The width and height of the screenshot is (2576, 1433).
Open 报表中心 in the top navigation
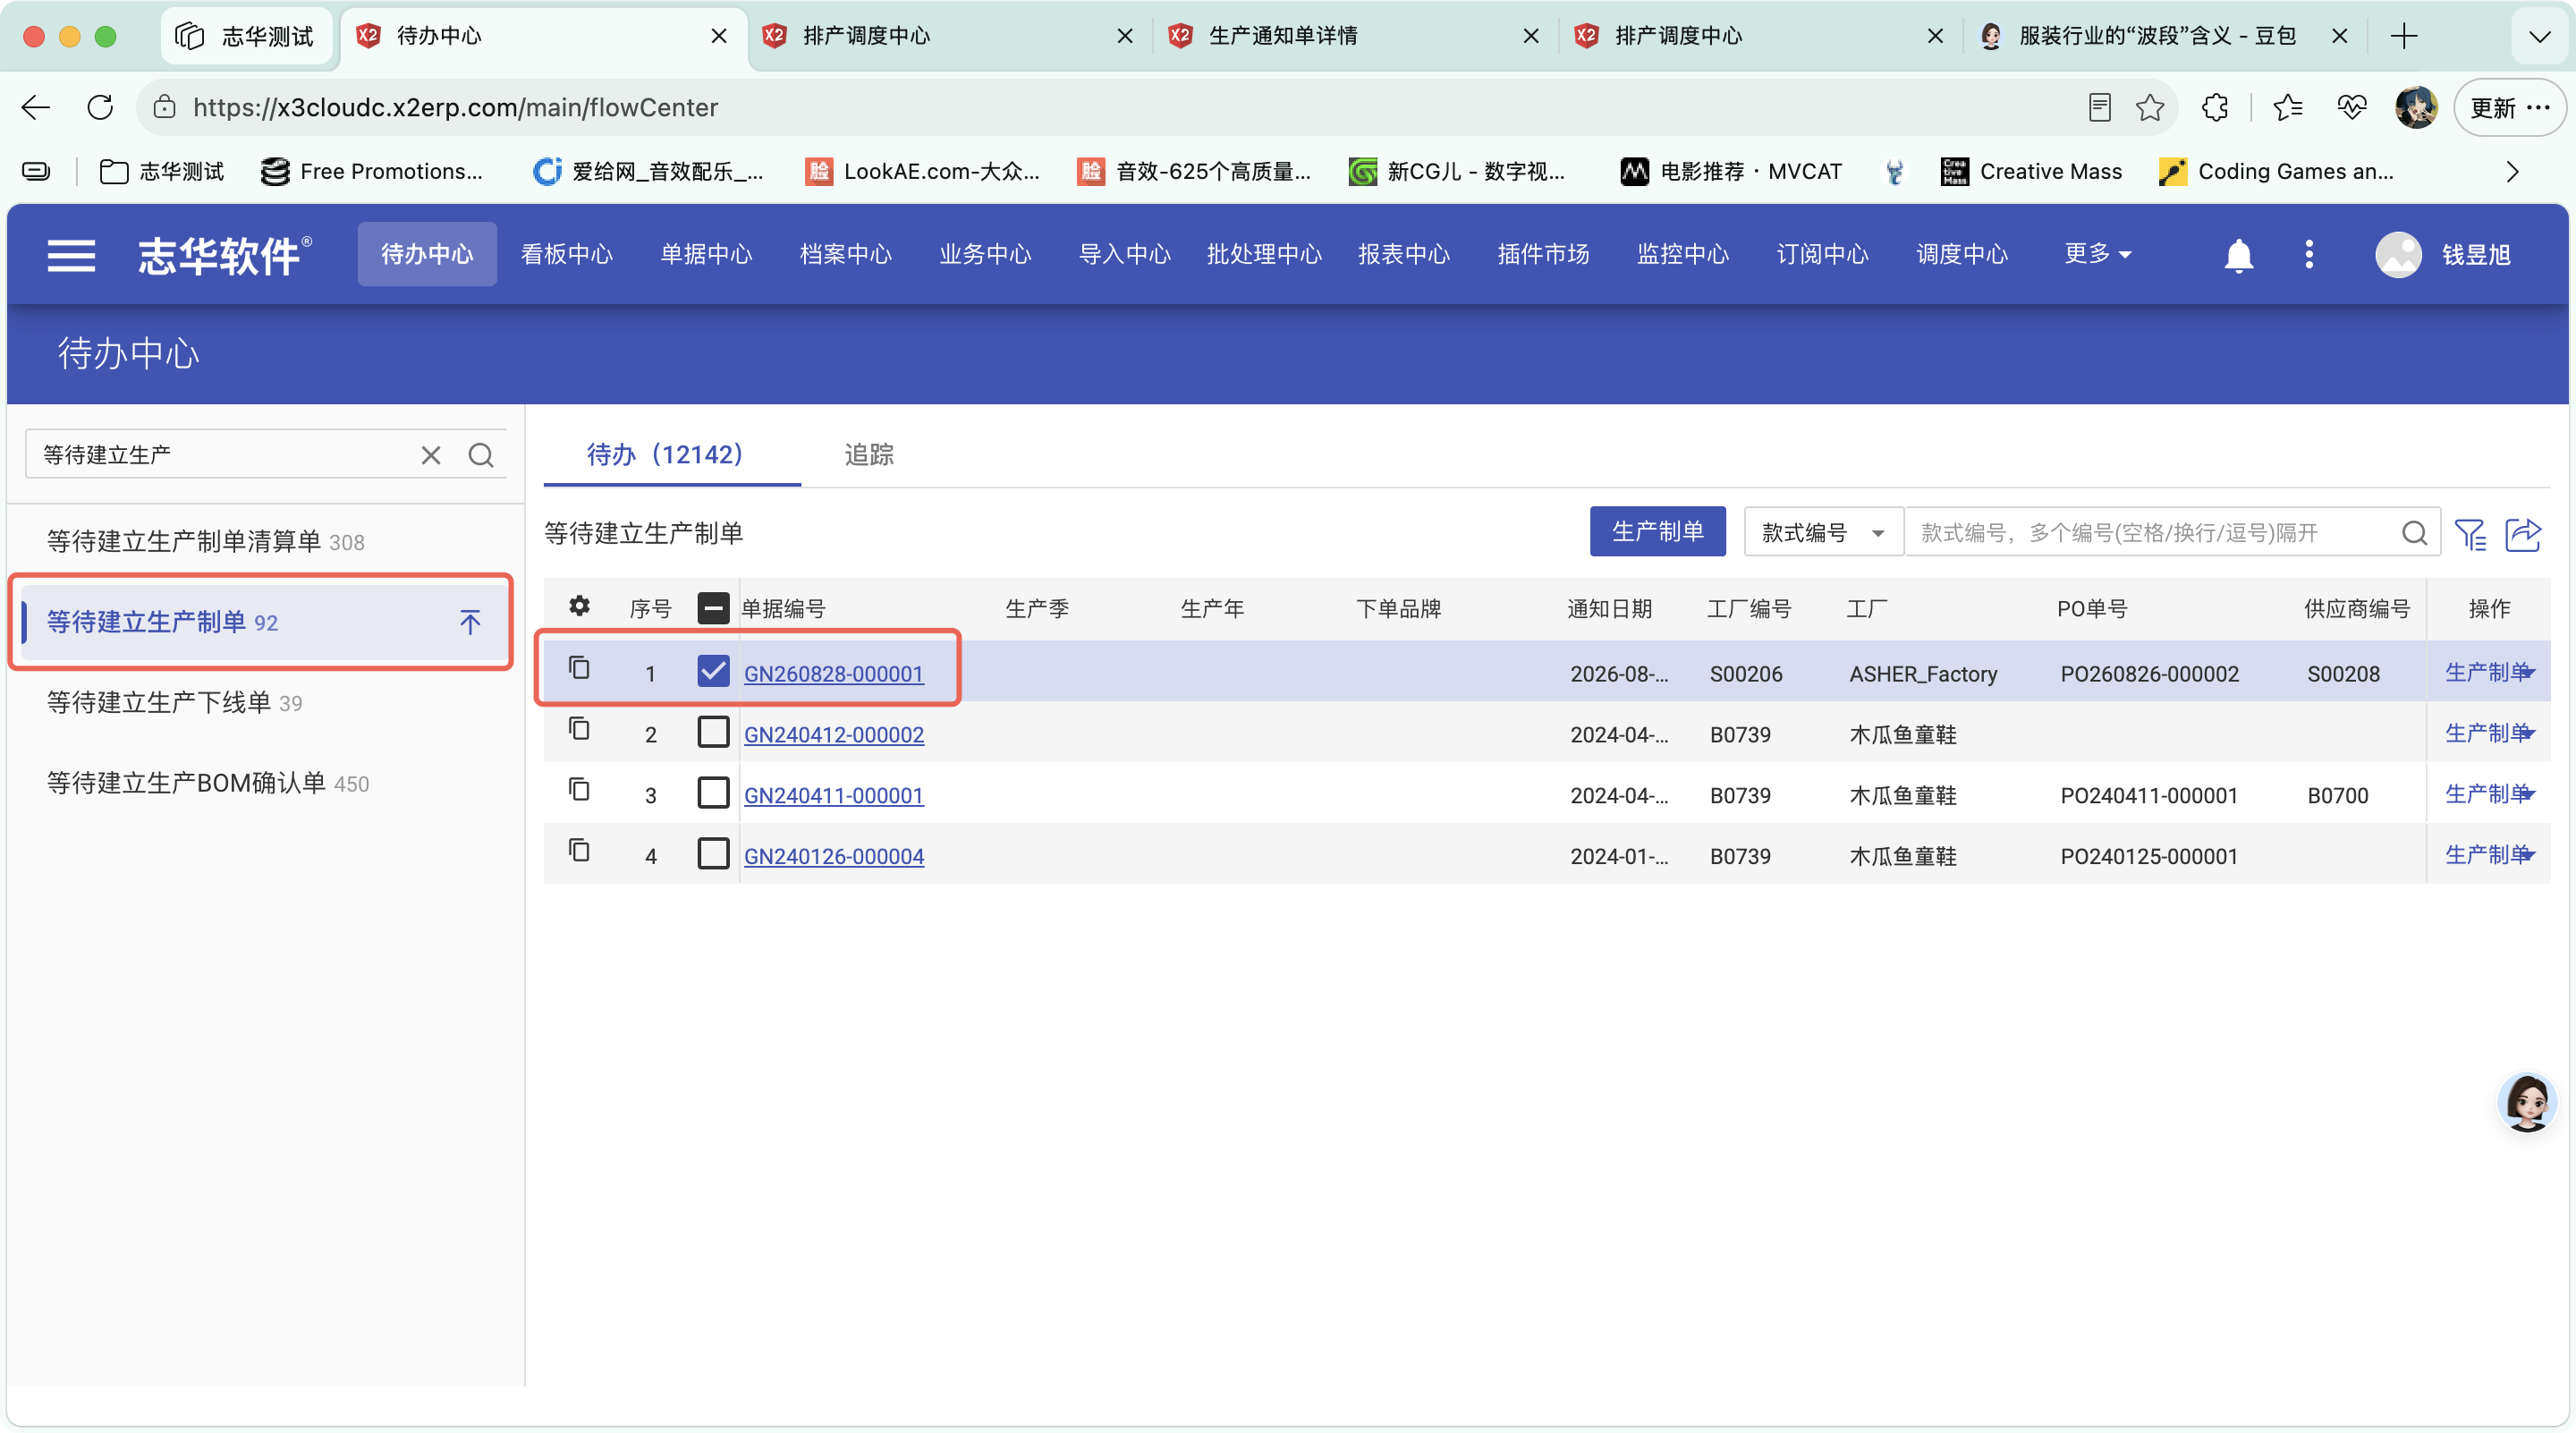tap(1404, 254)
